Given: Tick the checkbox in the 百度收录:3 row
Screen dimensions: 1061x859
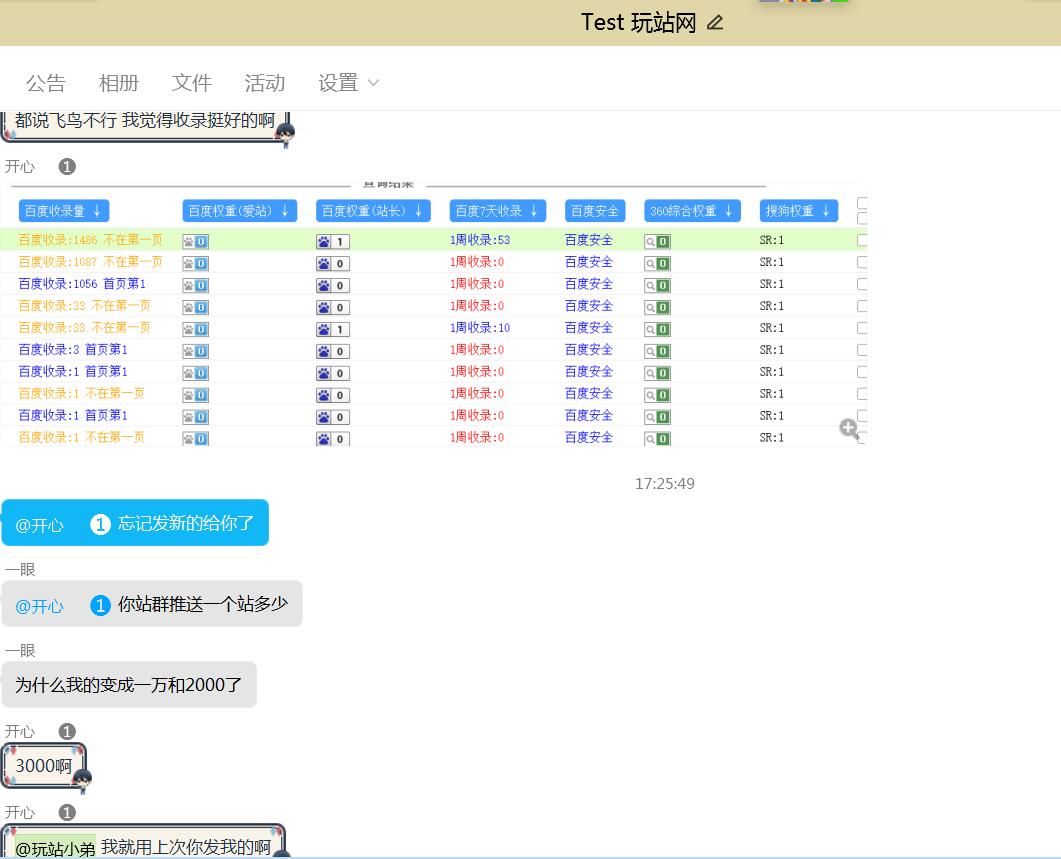Looking at the screenshot, I should (x=862, y=349).
